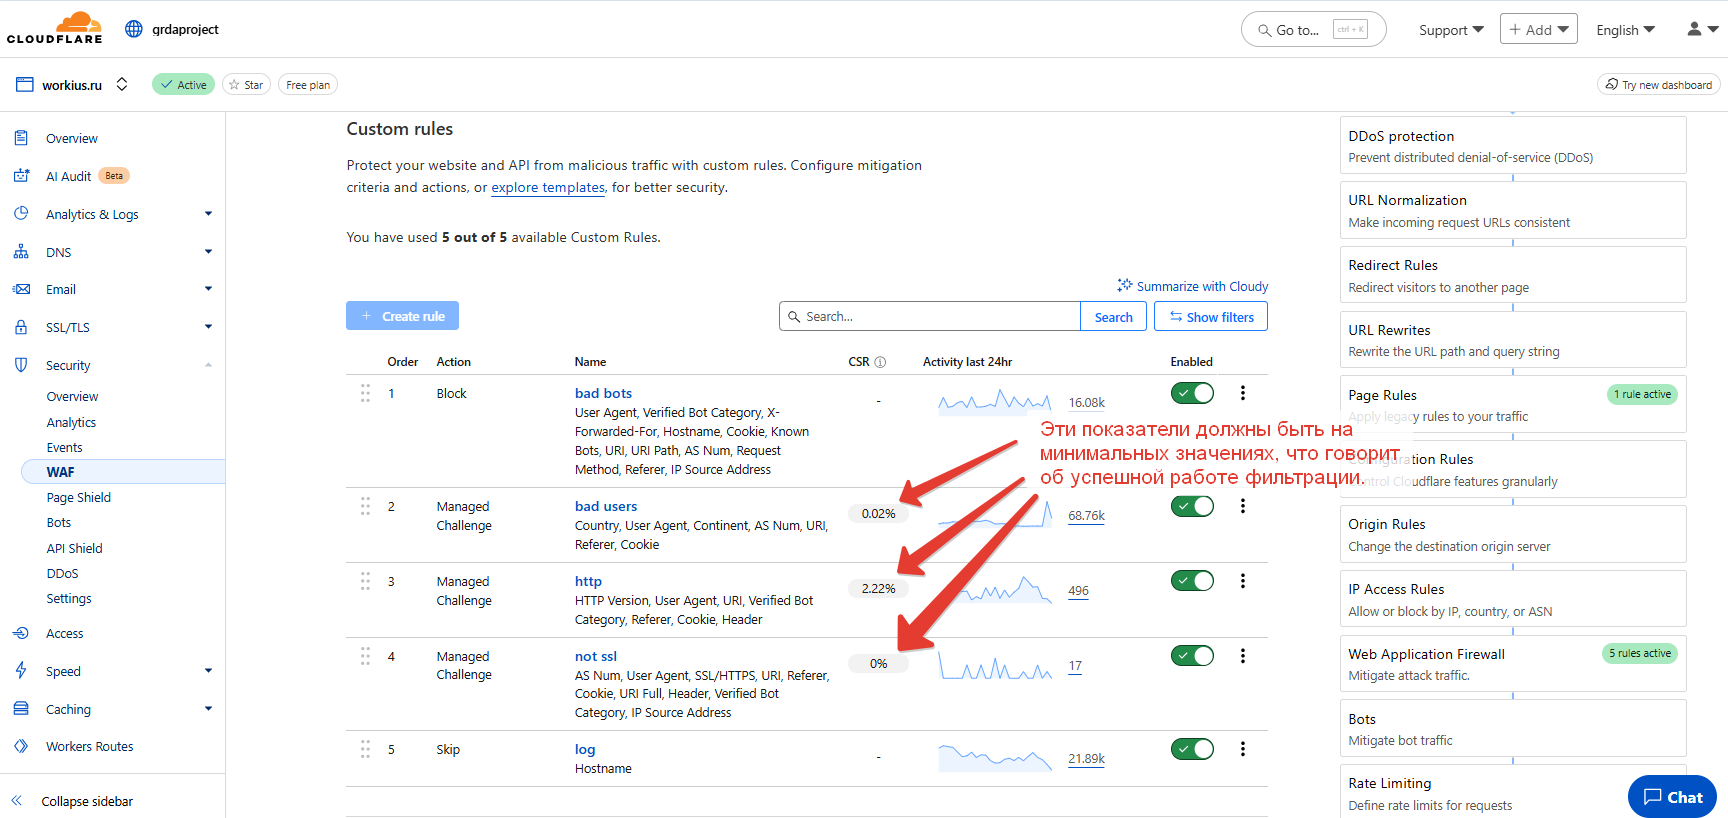Open the three-dot menu for log rule
This screenshot has height=818, width=1728.
(1243, 749)
